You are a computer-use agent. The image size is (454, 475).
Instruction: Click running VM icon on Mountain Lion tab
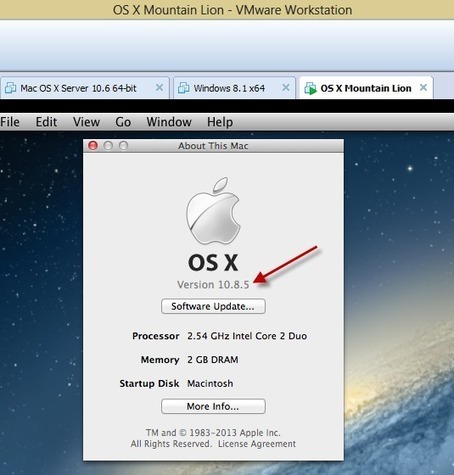click(310, 88)
